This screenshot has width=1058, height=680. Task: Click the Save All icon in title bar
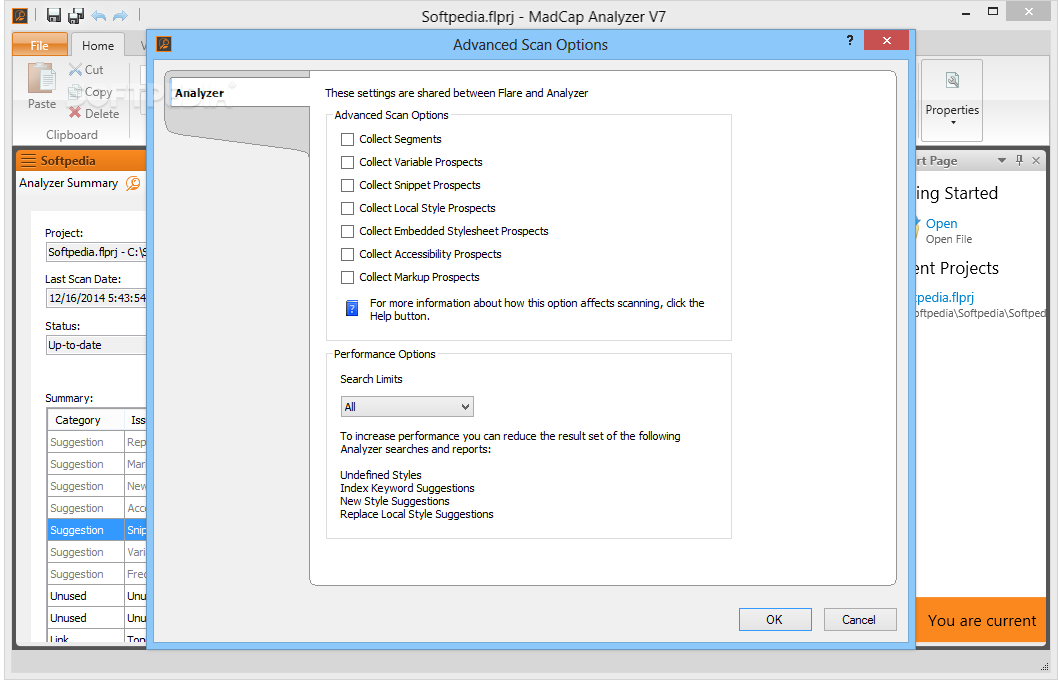(x=76, y=15)
